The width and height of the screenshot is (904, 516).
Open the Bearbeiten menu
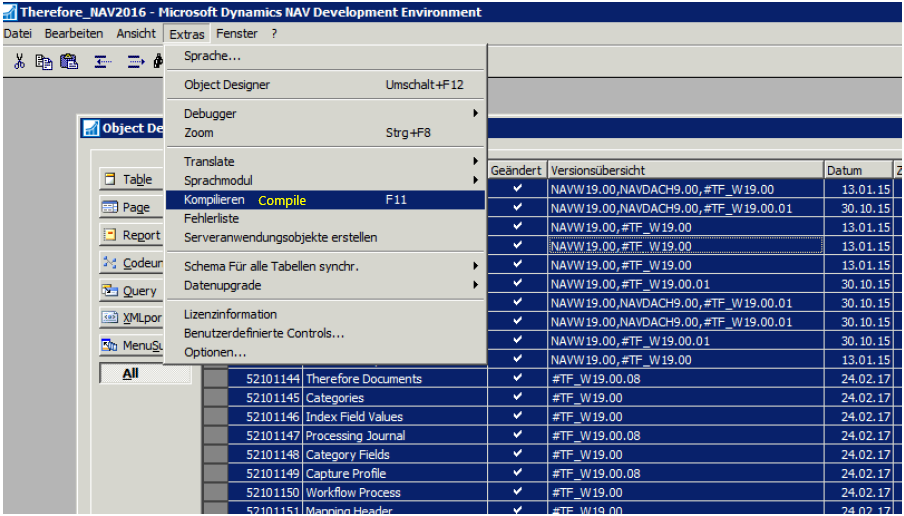pos(73,33)
